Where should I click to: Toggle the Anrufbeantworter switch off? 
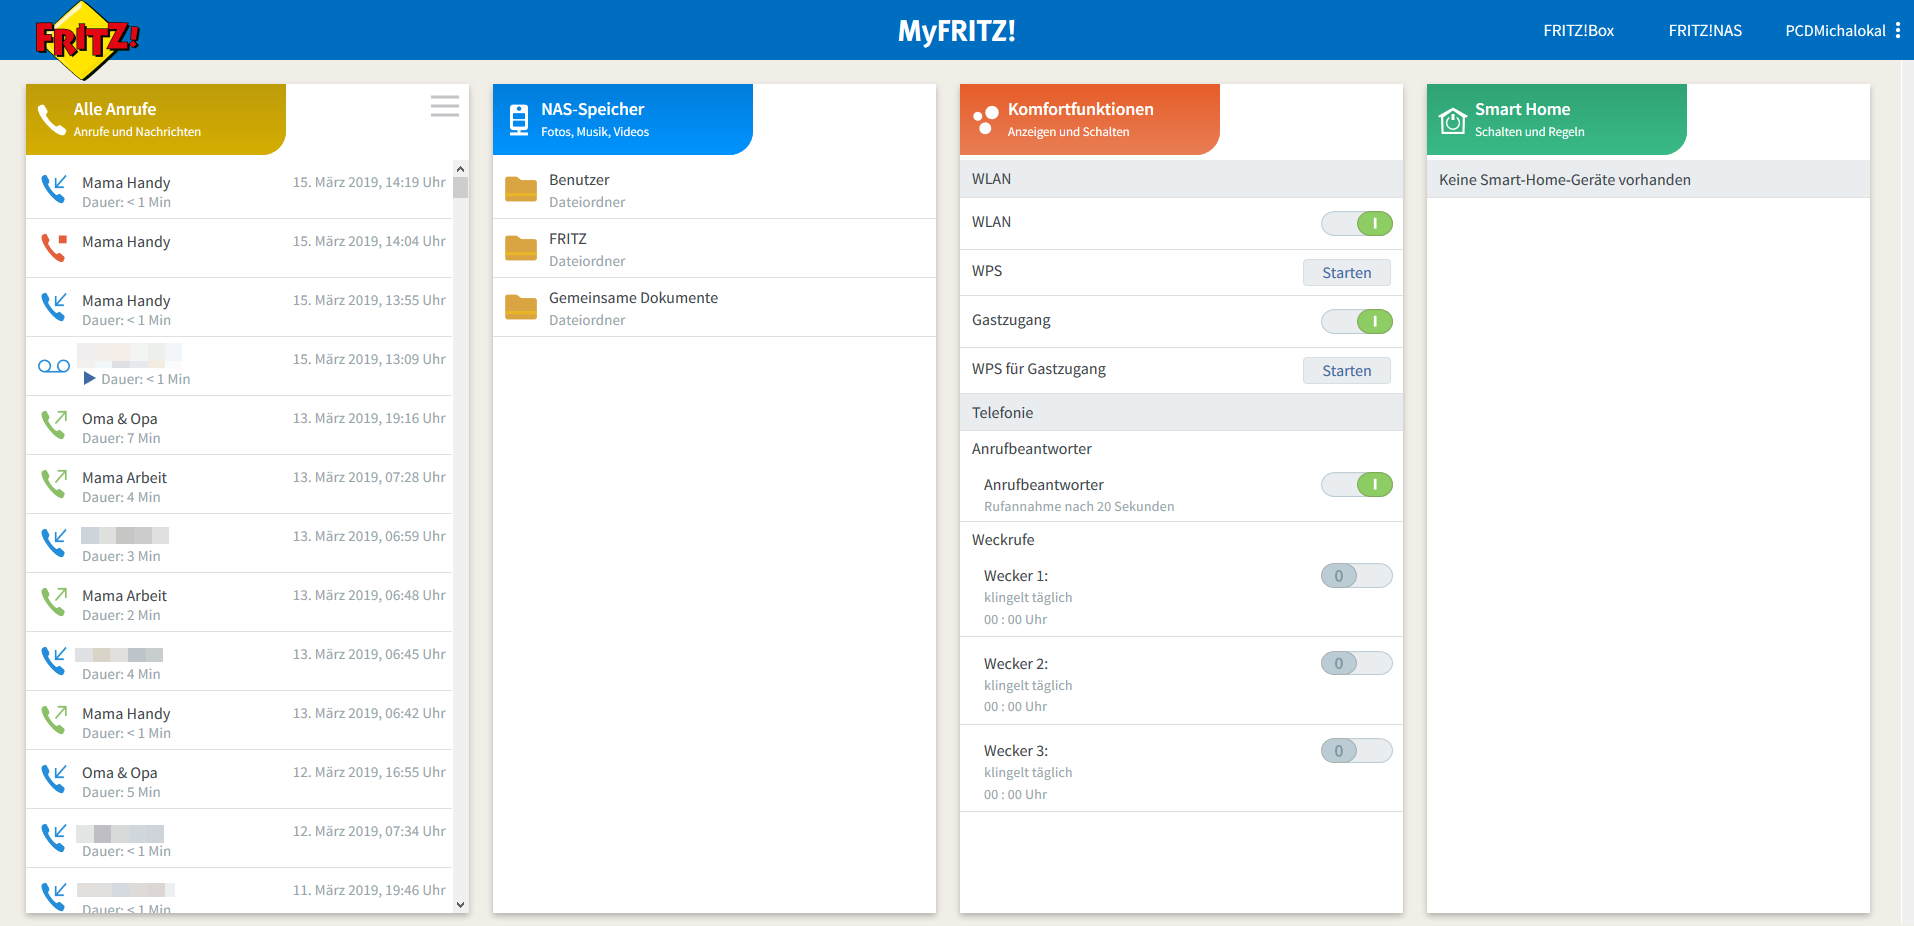pyautogui.click(x=1356, y=485)
